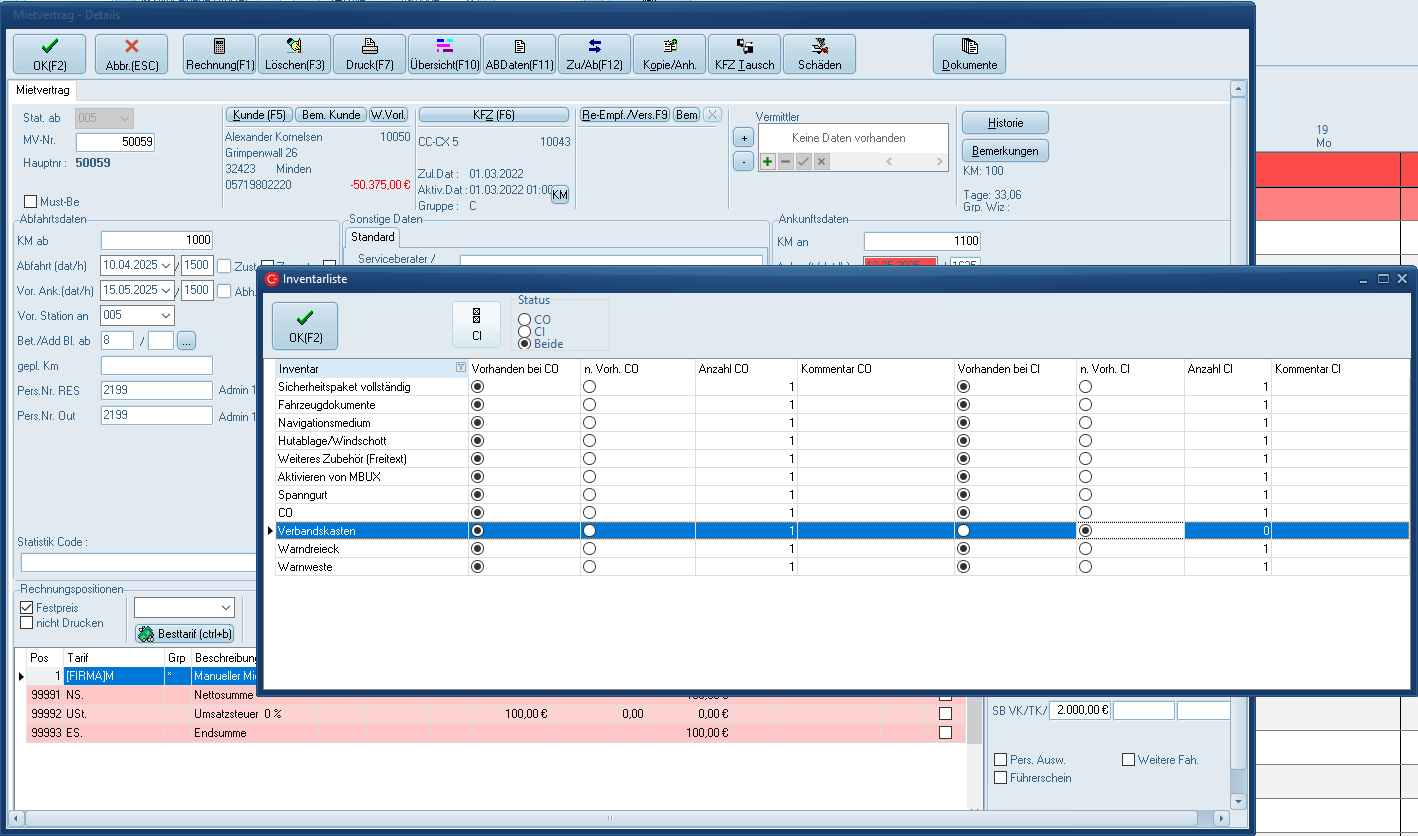The image size is (1418, 836).
Task: Open the Abfahrt date picker dropdown
Action: (x=165, y=266)
